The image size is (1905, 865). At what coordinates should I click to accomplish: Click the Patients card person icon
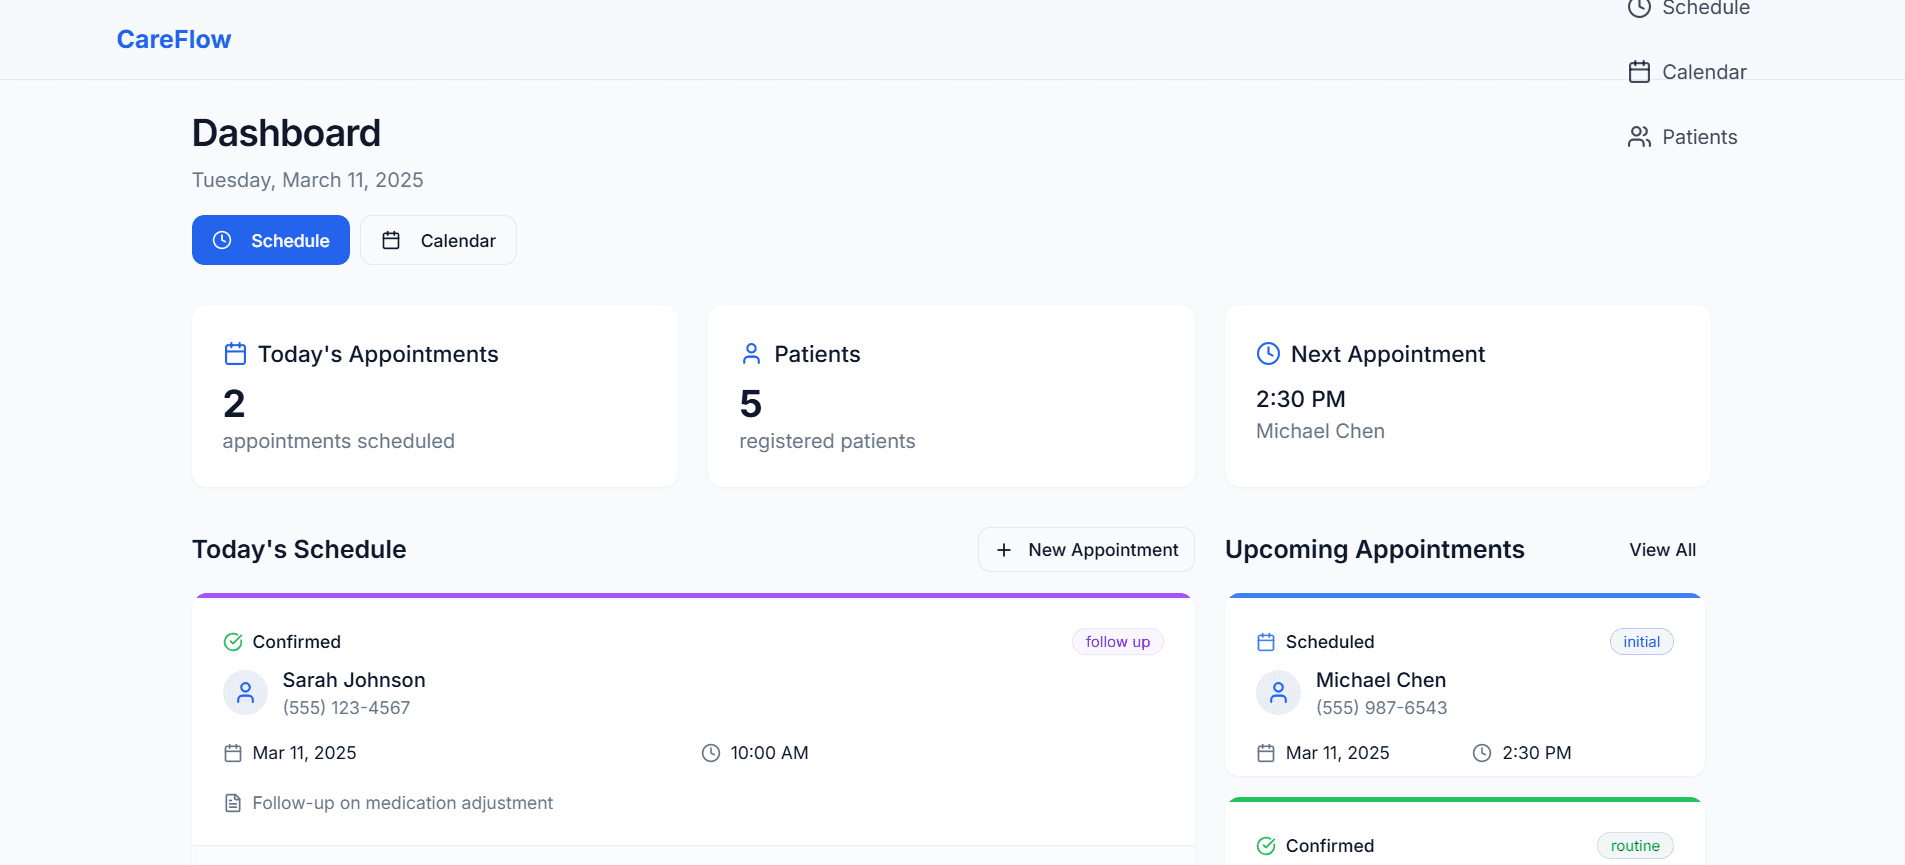click(751, 354)
